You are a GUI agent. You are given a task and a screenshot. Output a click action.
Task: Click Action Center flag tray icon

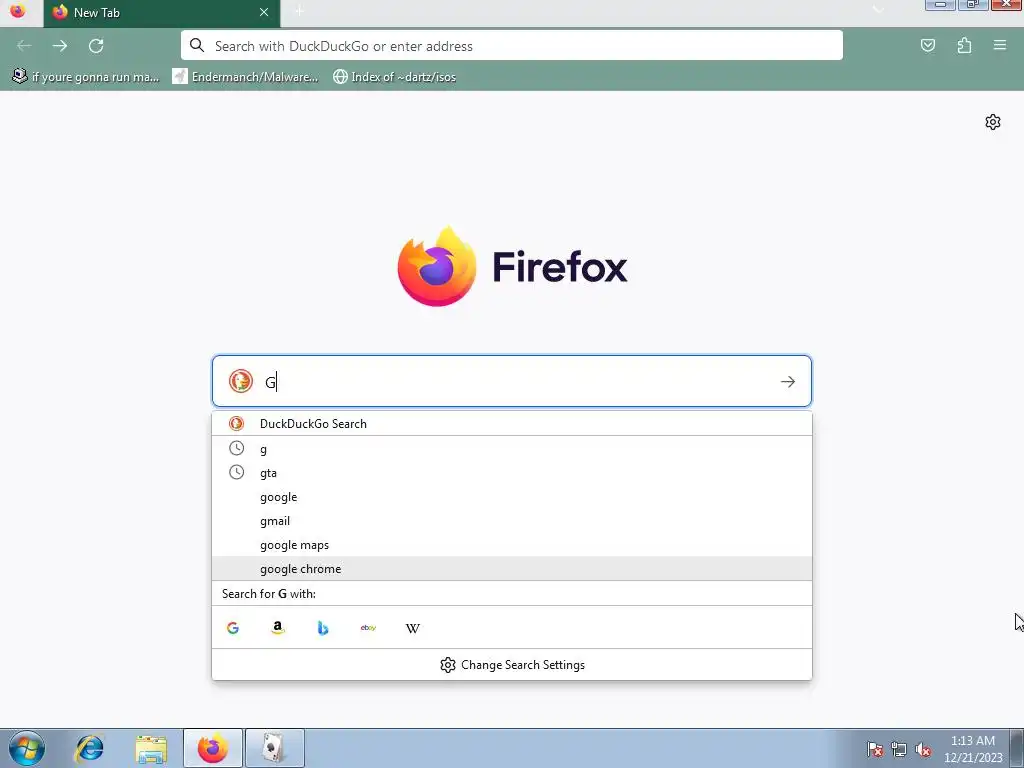tap(875, 749)
